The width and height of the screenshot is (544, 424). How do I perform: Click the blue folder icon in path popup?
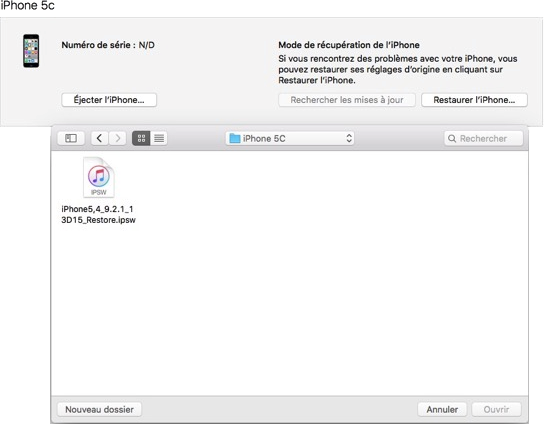tap(235, 138)
